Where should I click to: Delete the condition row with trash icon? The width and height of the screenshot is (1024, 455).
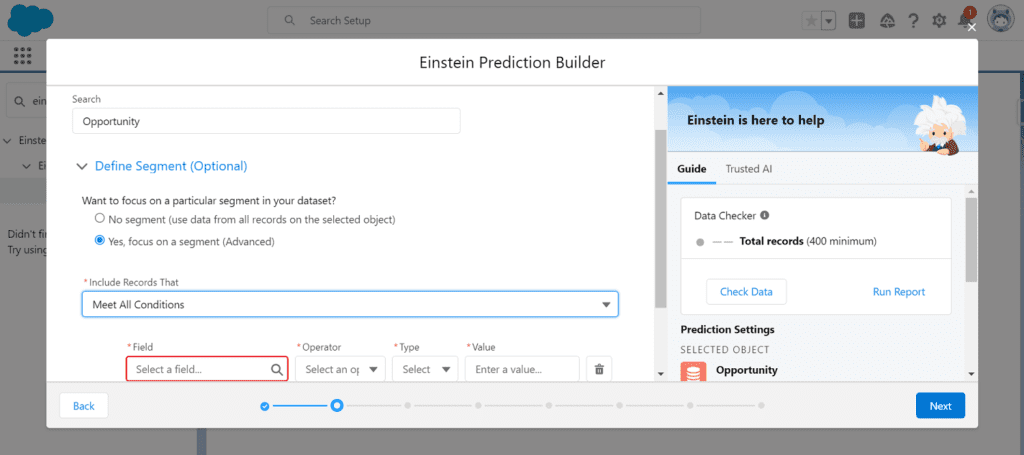599,369
